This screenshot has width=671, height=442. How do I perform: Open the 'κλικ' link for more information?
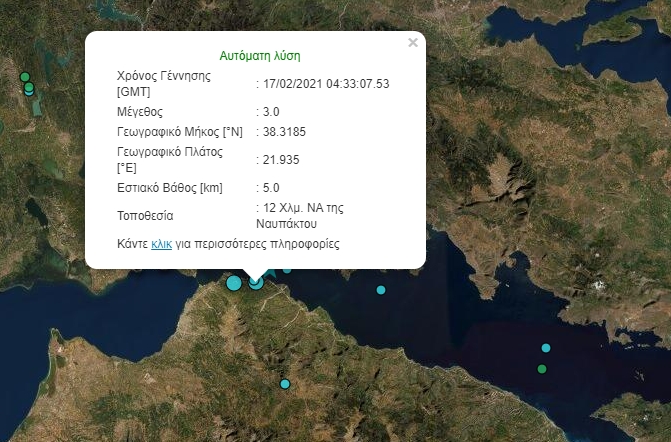pyautogui.click(x=161, y=244)
